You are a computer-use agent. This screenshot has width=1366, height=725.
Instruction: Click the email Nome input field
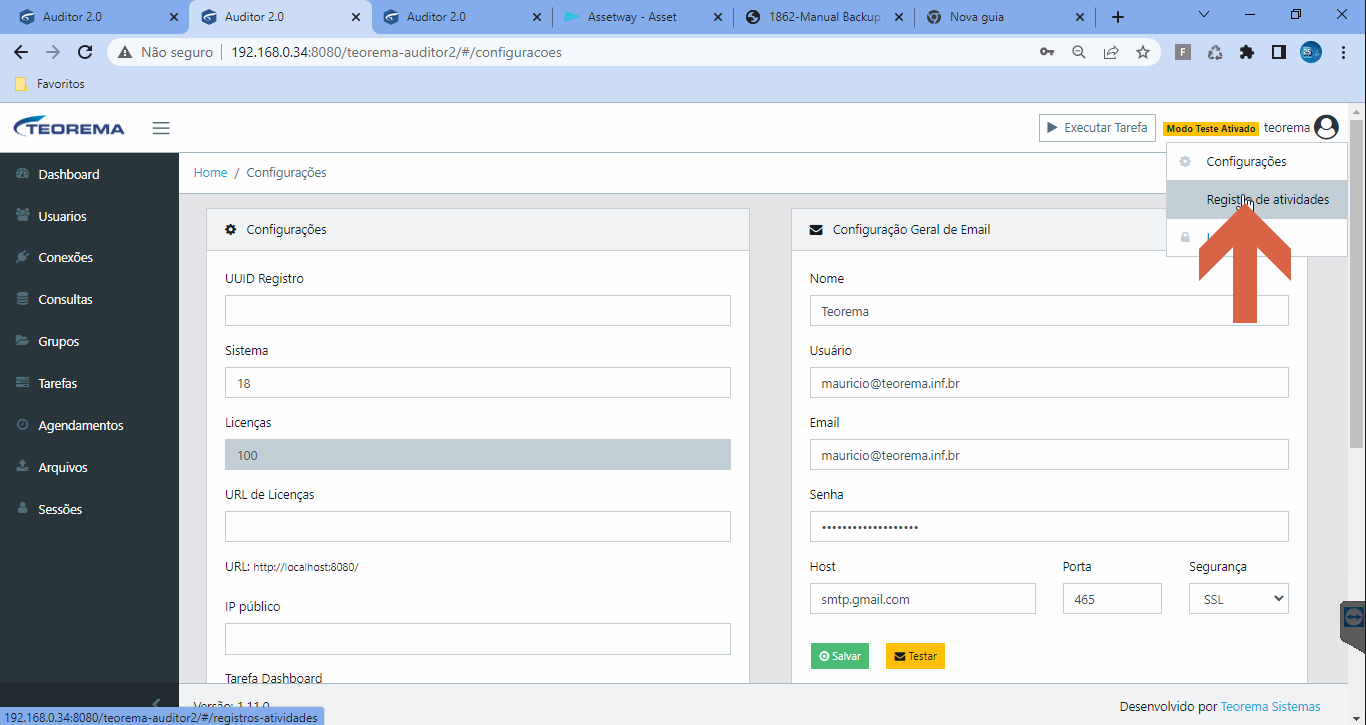pyautogui.click(x=1049, y=310)
